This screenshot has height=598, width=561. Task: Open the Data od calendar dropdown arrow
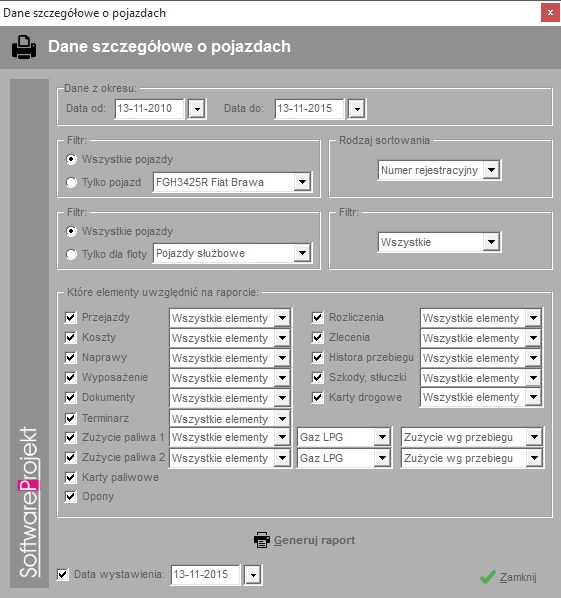(x=197, y=109)
